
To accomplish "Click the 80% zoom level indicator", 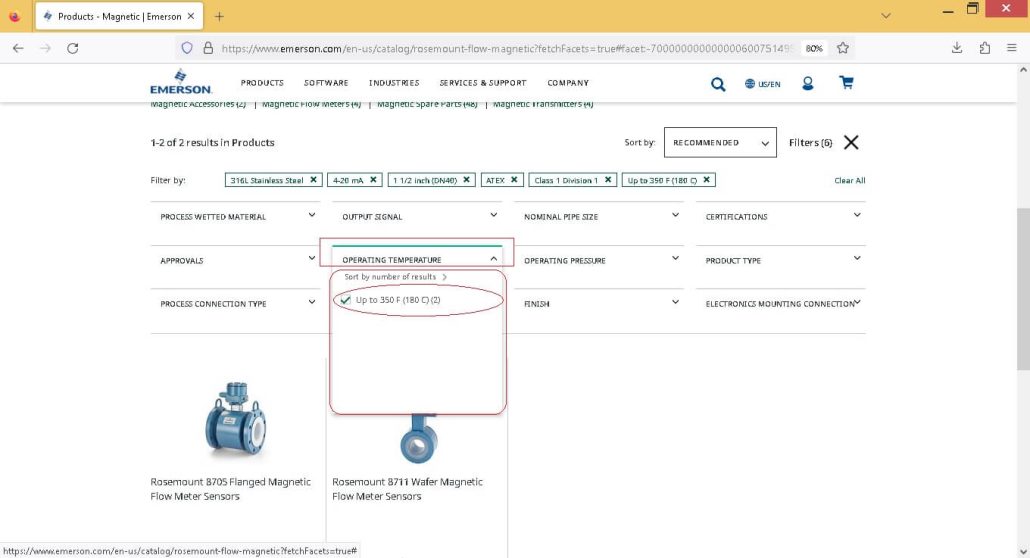I will 814,48.
